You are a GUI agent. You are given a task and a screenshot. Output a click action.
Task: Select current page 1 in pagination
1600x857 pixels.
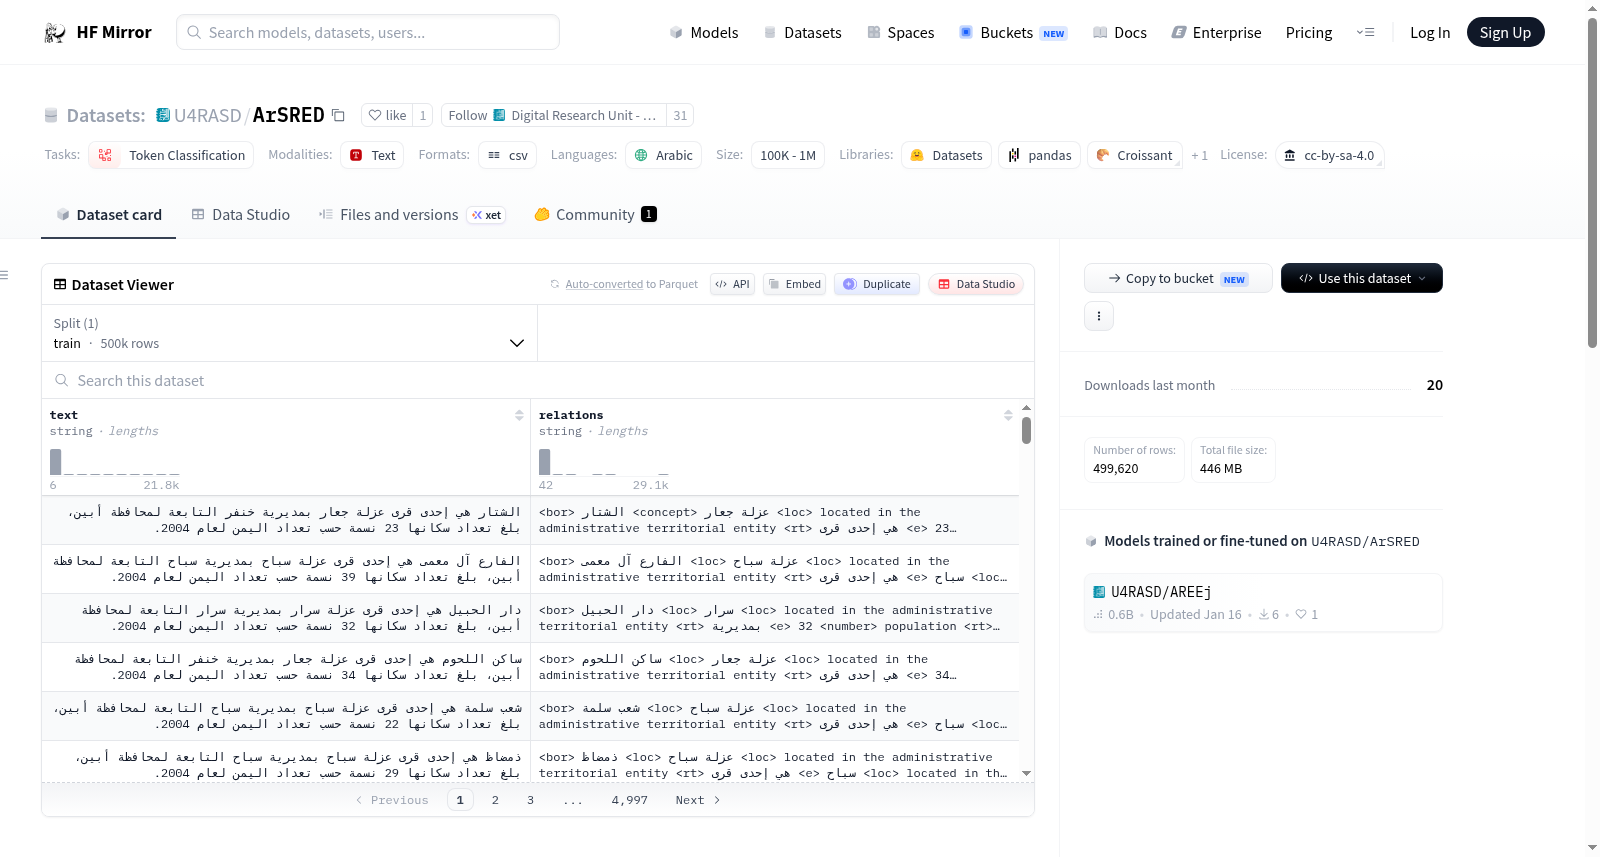pos(460,800)
